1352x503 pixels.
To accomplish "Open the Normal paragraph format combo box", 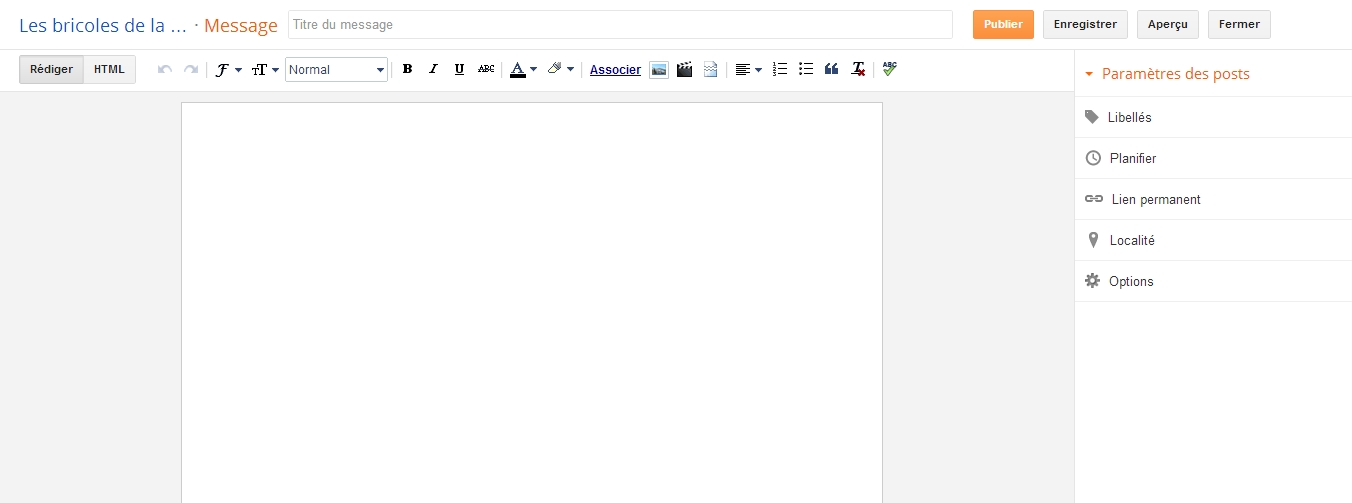I will [x=336, y=69].
